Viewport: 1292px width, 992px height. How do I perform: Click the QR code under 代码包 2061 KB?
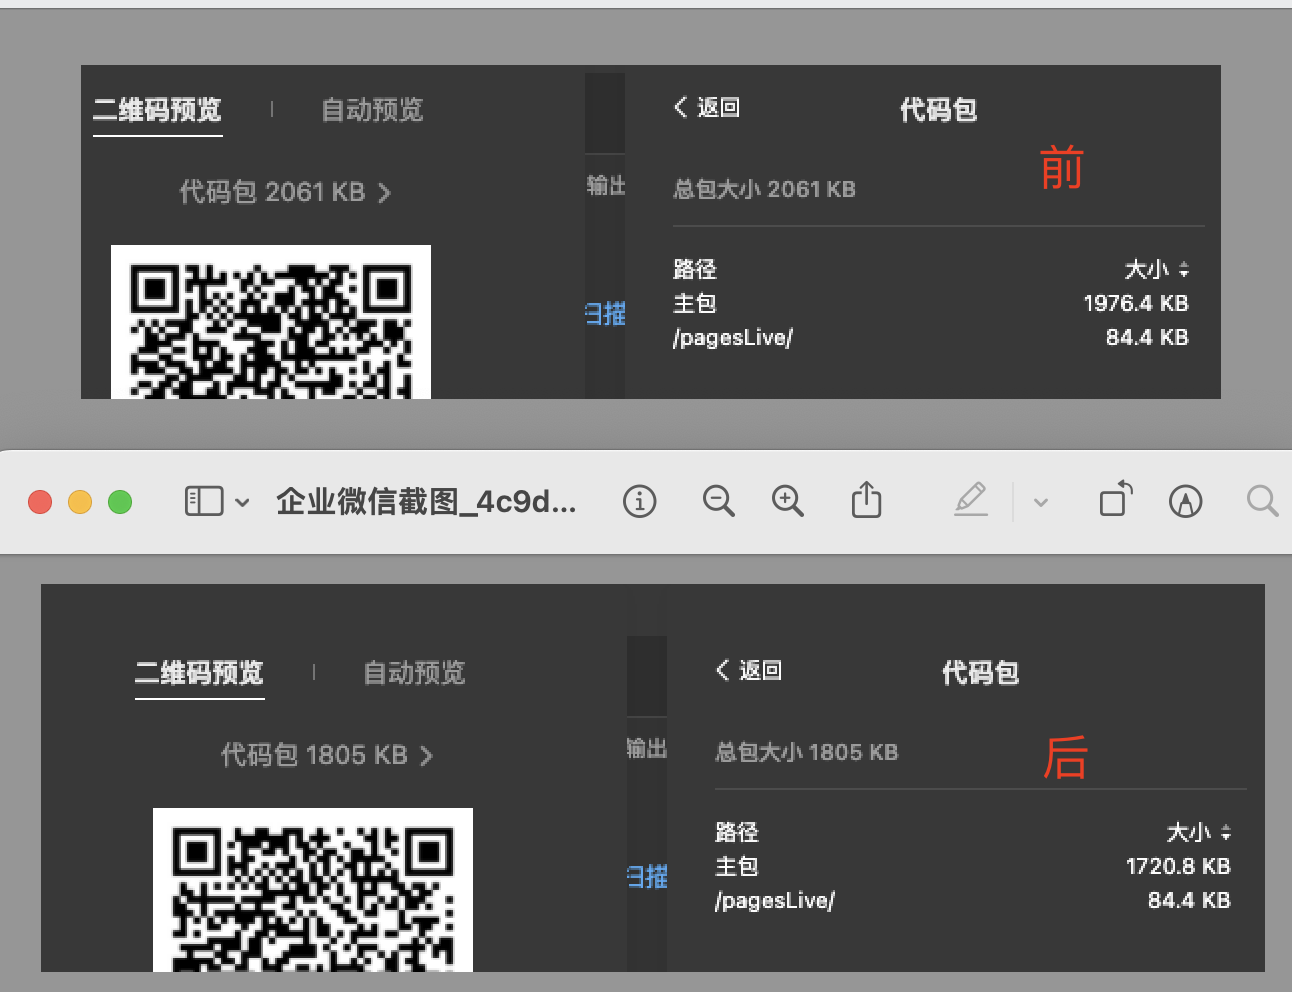271,322
